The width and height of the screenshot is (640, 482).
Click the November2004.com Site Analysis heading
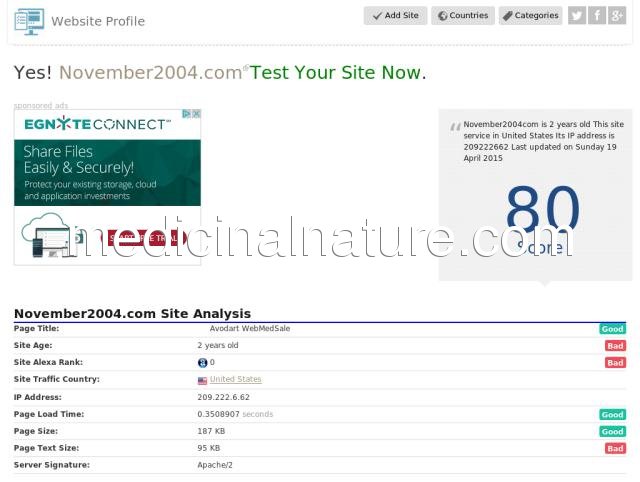132,313
